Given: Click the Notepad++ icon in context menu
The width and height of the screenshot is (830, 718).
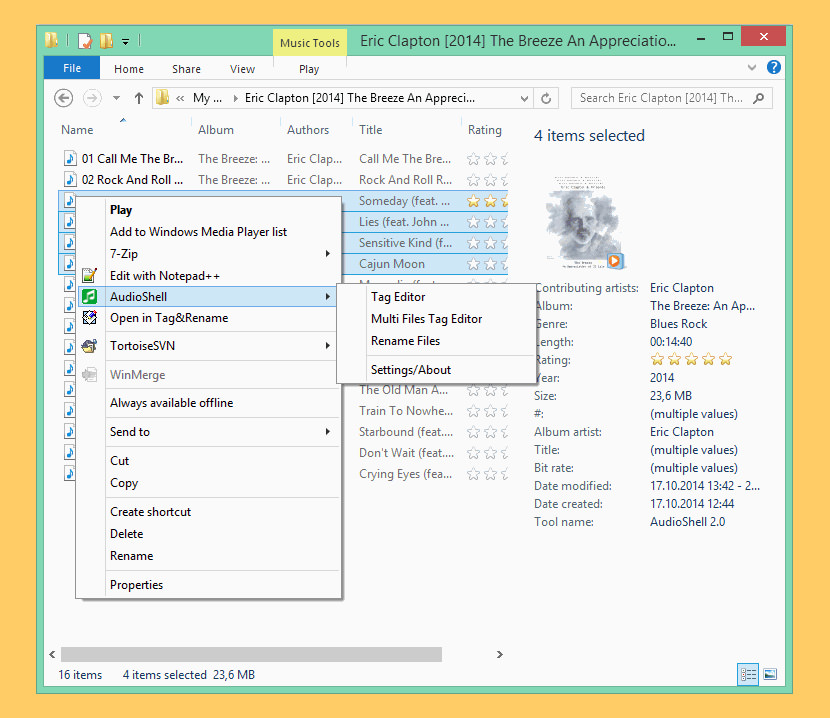Looking at the screenshot, I should tap(90, 275).
